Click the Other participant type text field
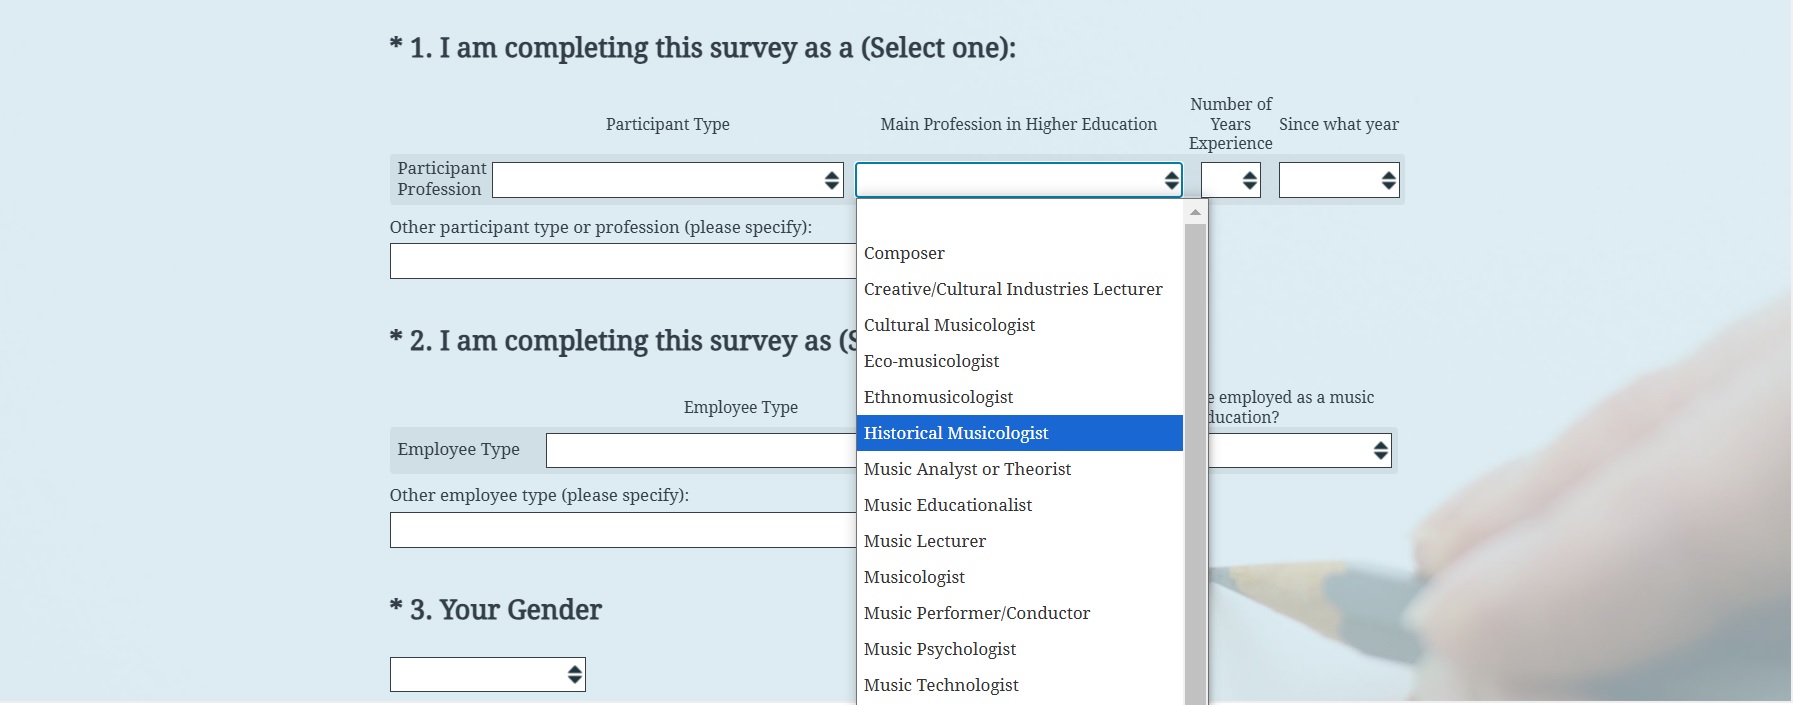This screenshot has width=1793, height=705. point(622,261)
